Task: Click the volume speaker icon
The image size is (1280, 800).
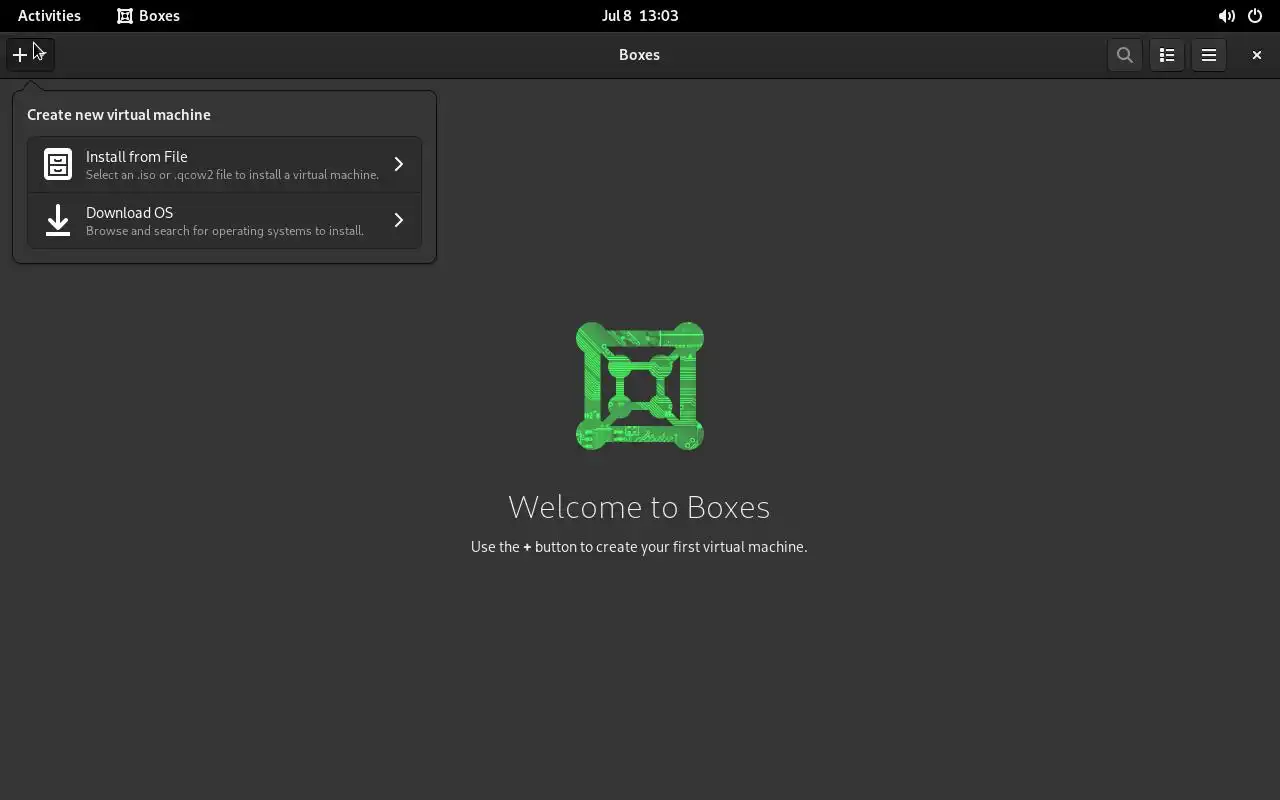Action: click(x=1226, y=16)
